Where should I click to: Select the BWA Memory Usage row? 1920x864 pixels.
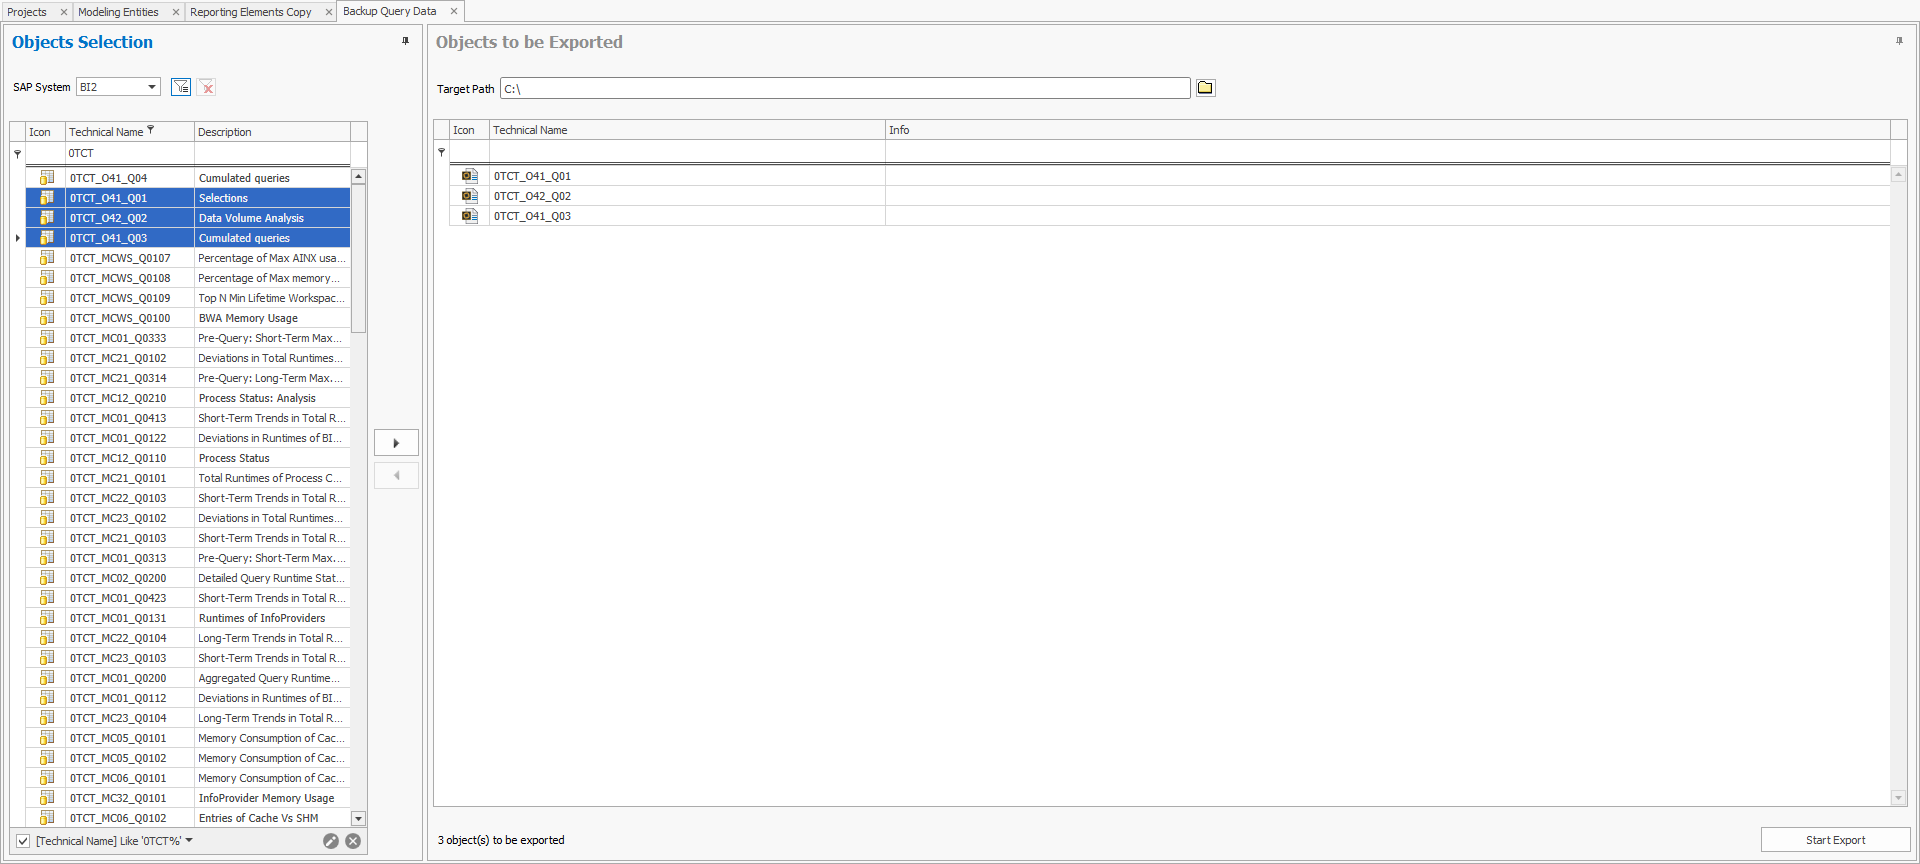[x=188, y=317]
